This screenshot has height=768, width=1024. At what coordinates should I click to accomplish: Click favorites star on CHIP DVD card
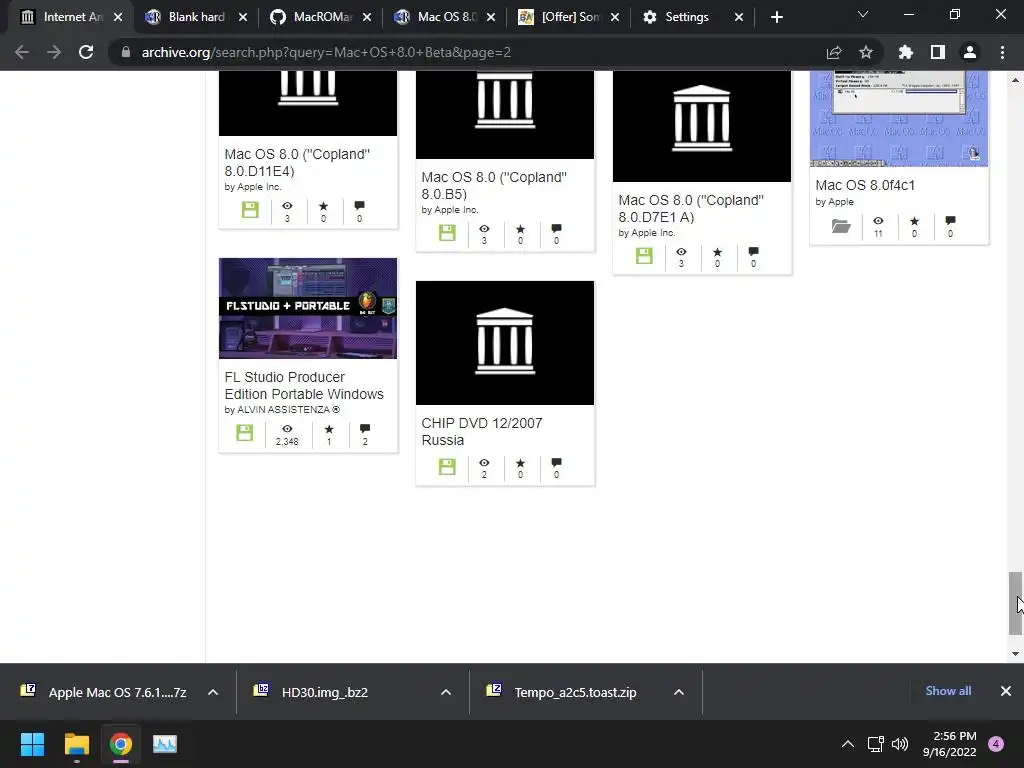[x=520, y=462]
